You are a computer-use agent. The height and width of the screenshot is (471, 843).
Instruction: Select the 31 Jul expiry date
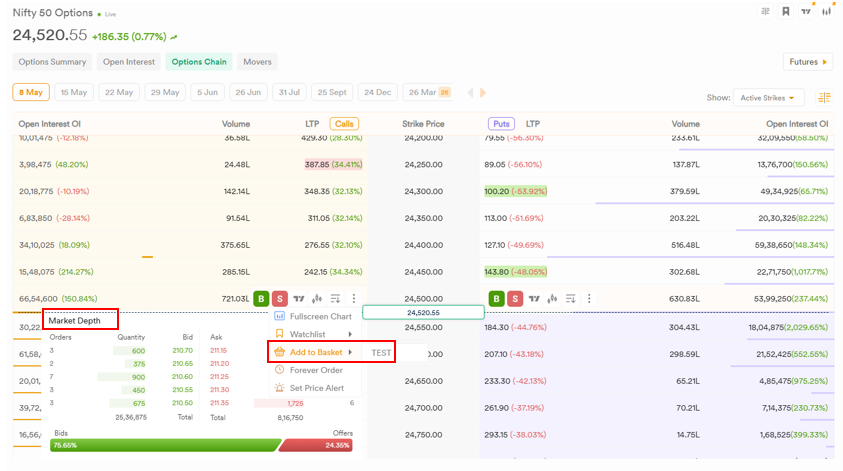pos(289,92)
